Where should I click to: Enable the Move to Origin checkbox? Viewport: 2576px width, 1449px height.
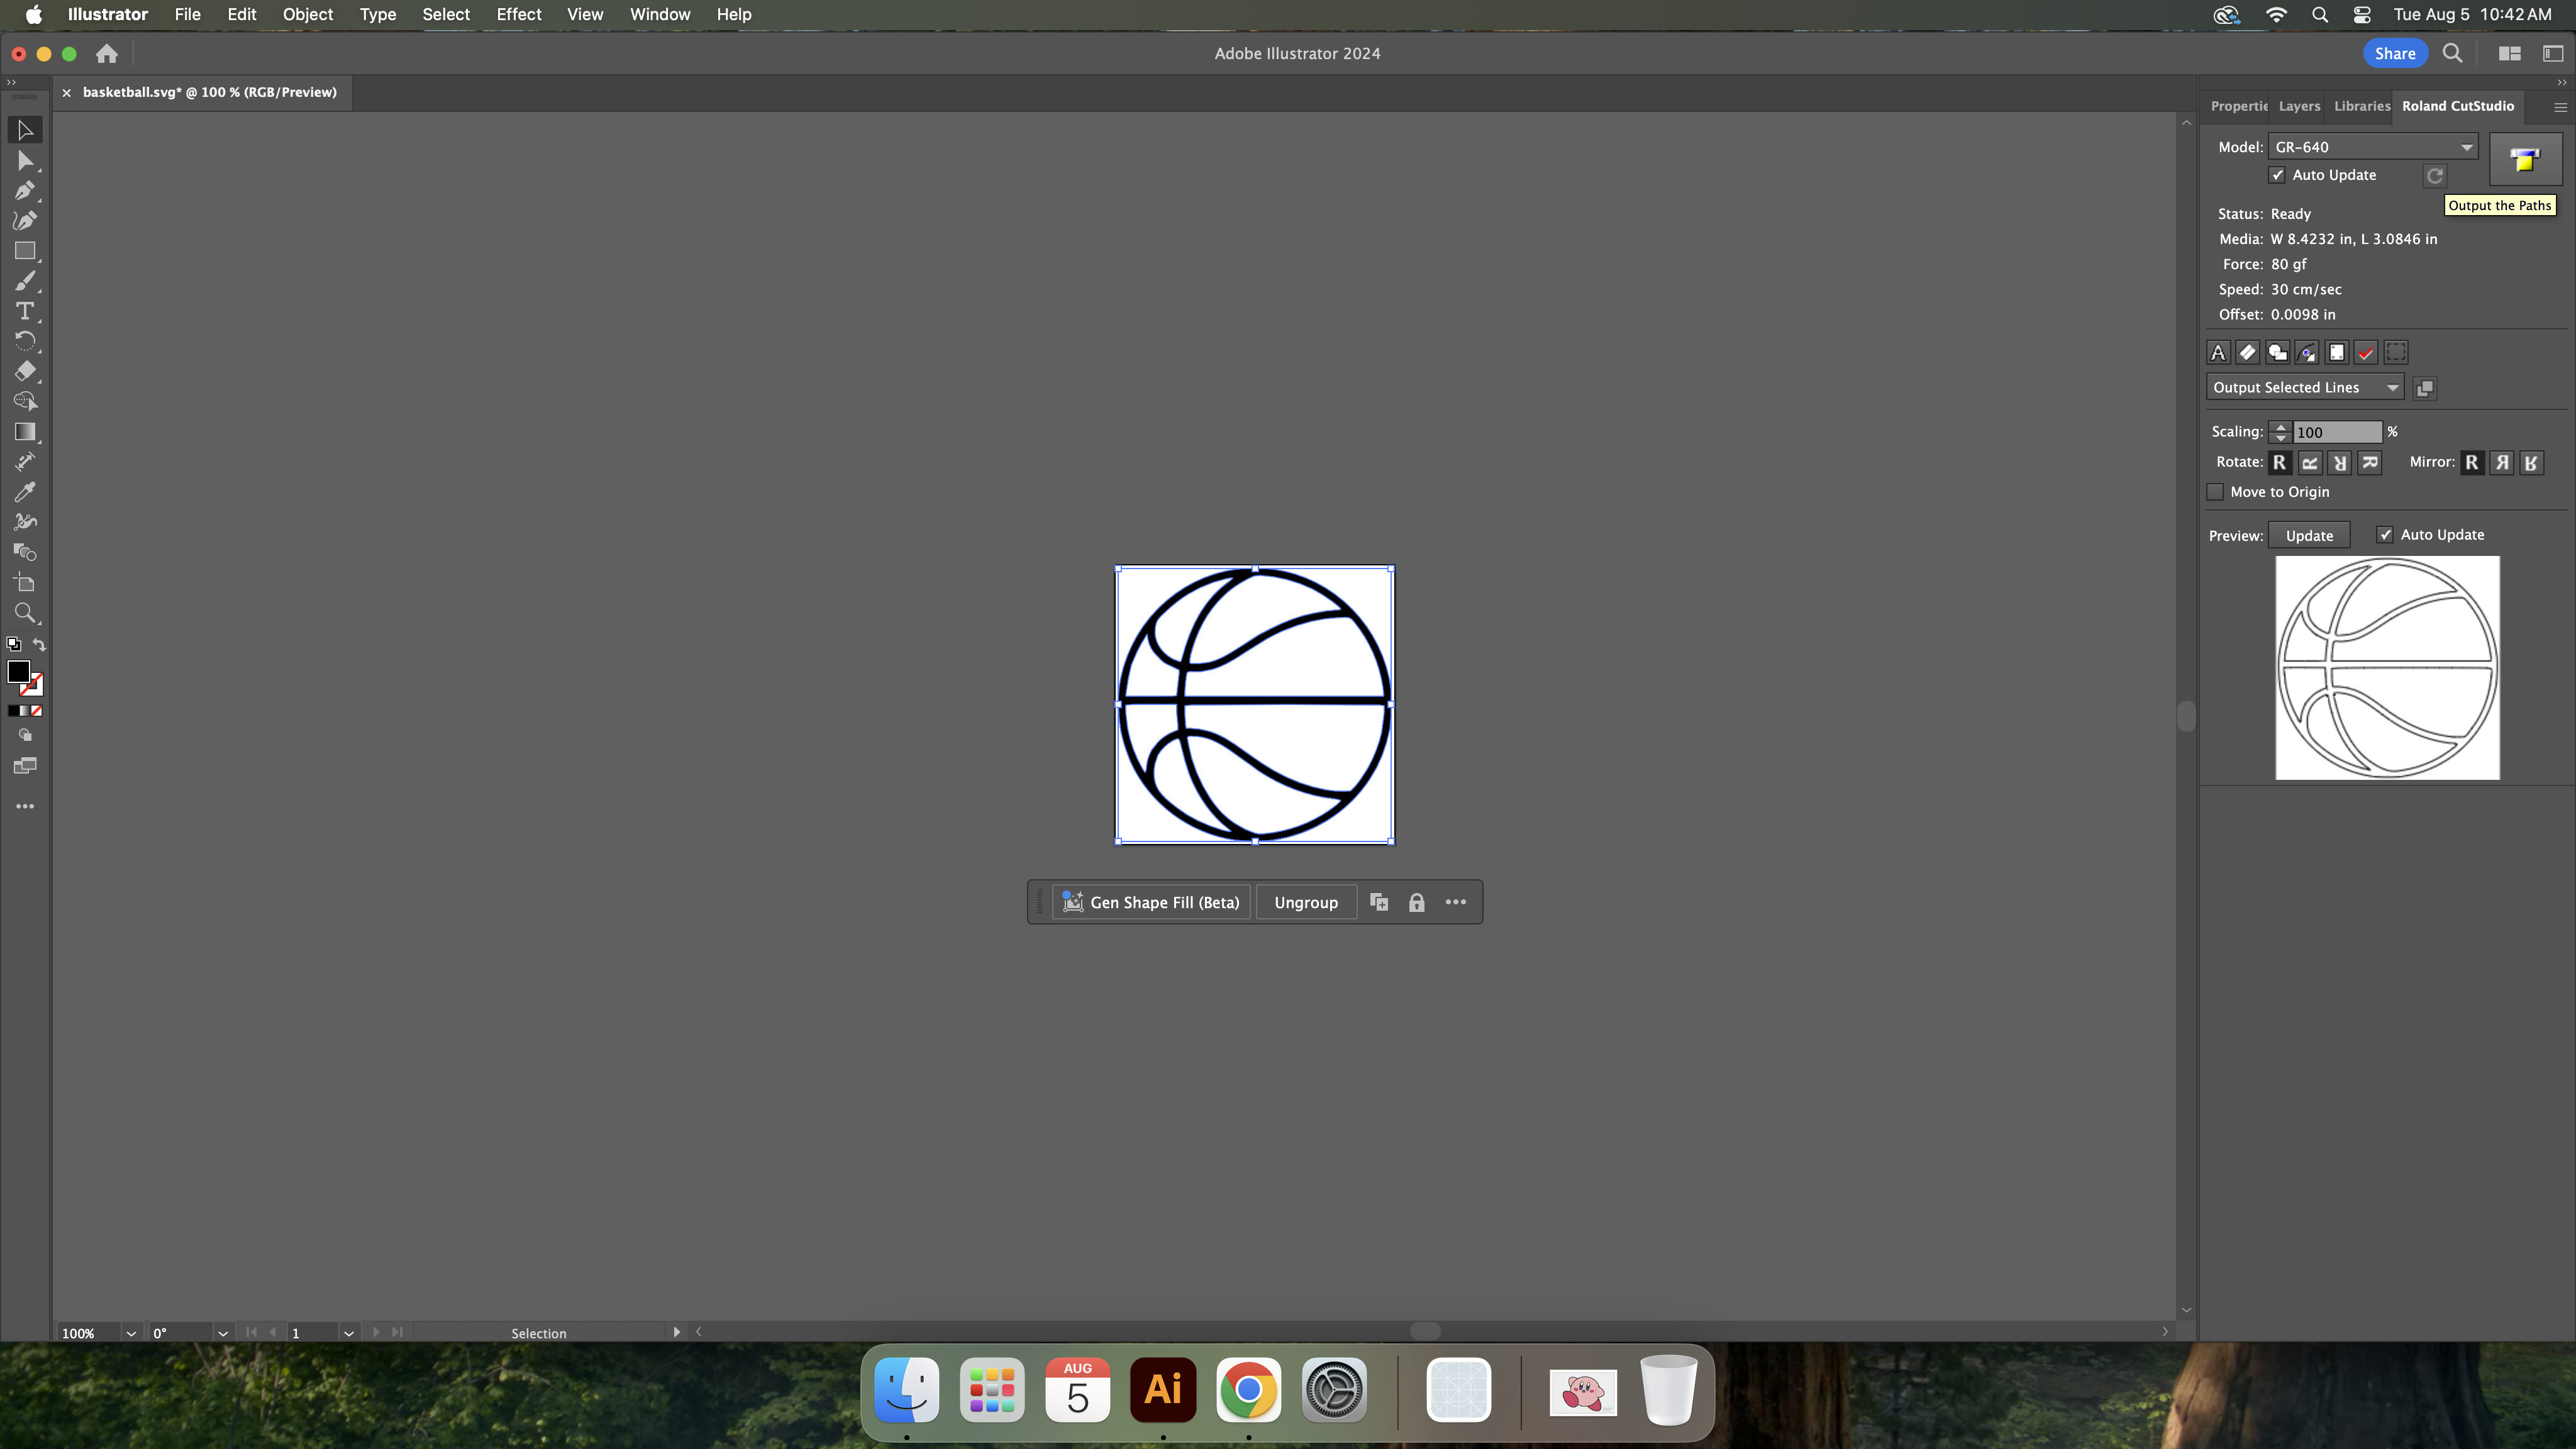[x=2215, y=492]
